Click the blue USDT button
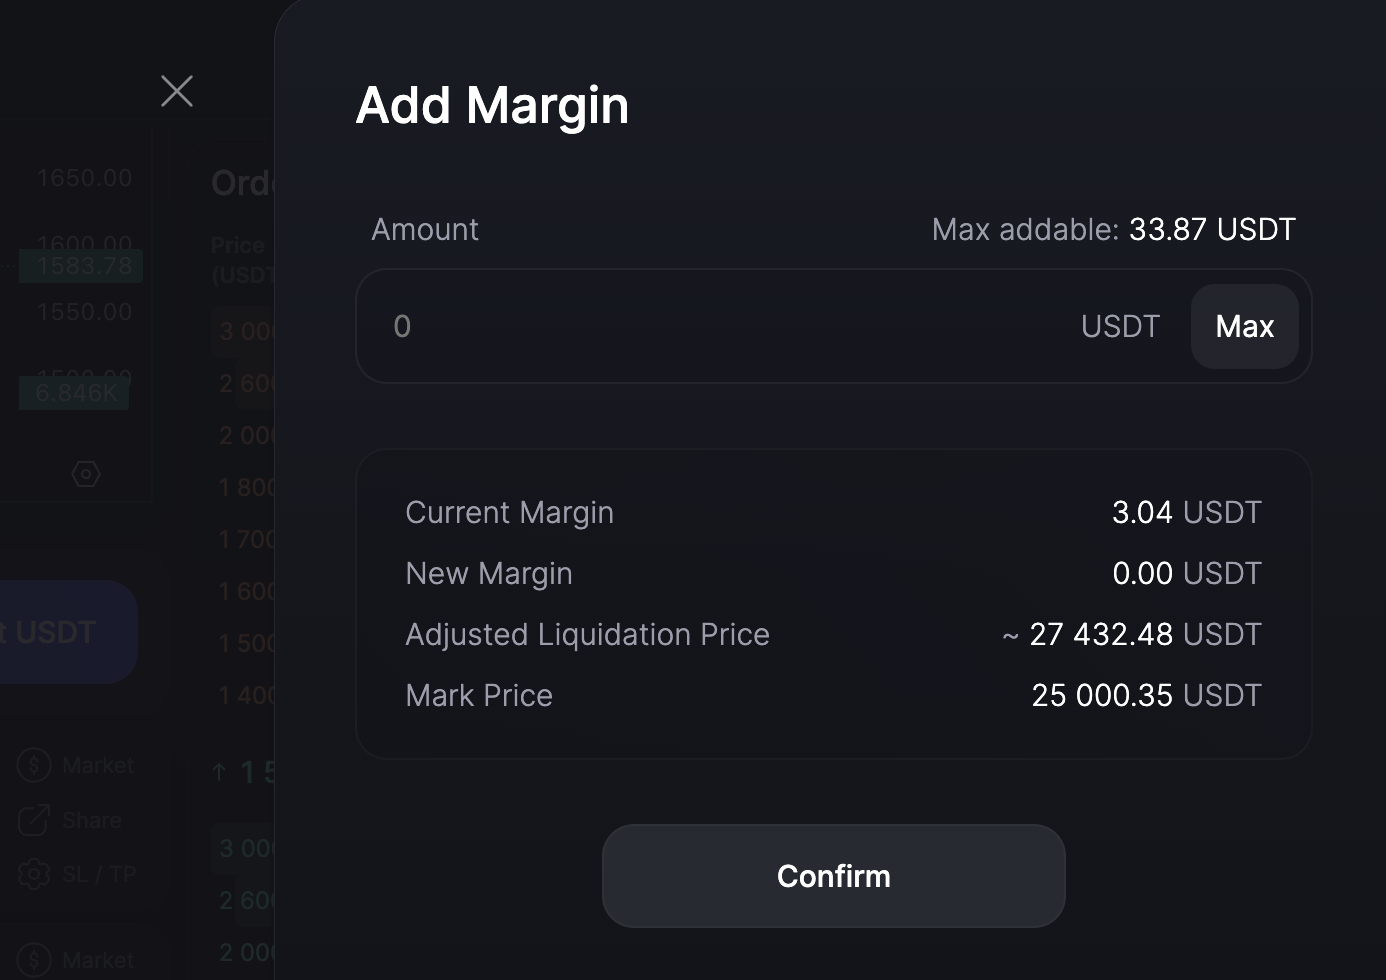The width and height of the screenshot is (1386, 980). point(60,632)
